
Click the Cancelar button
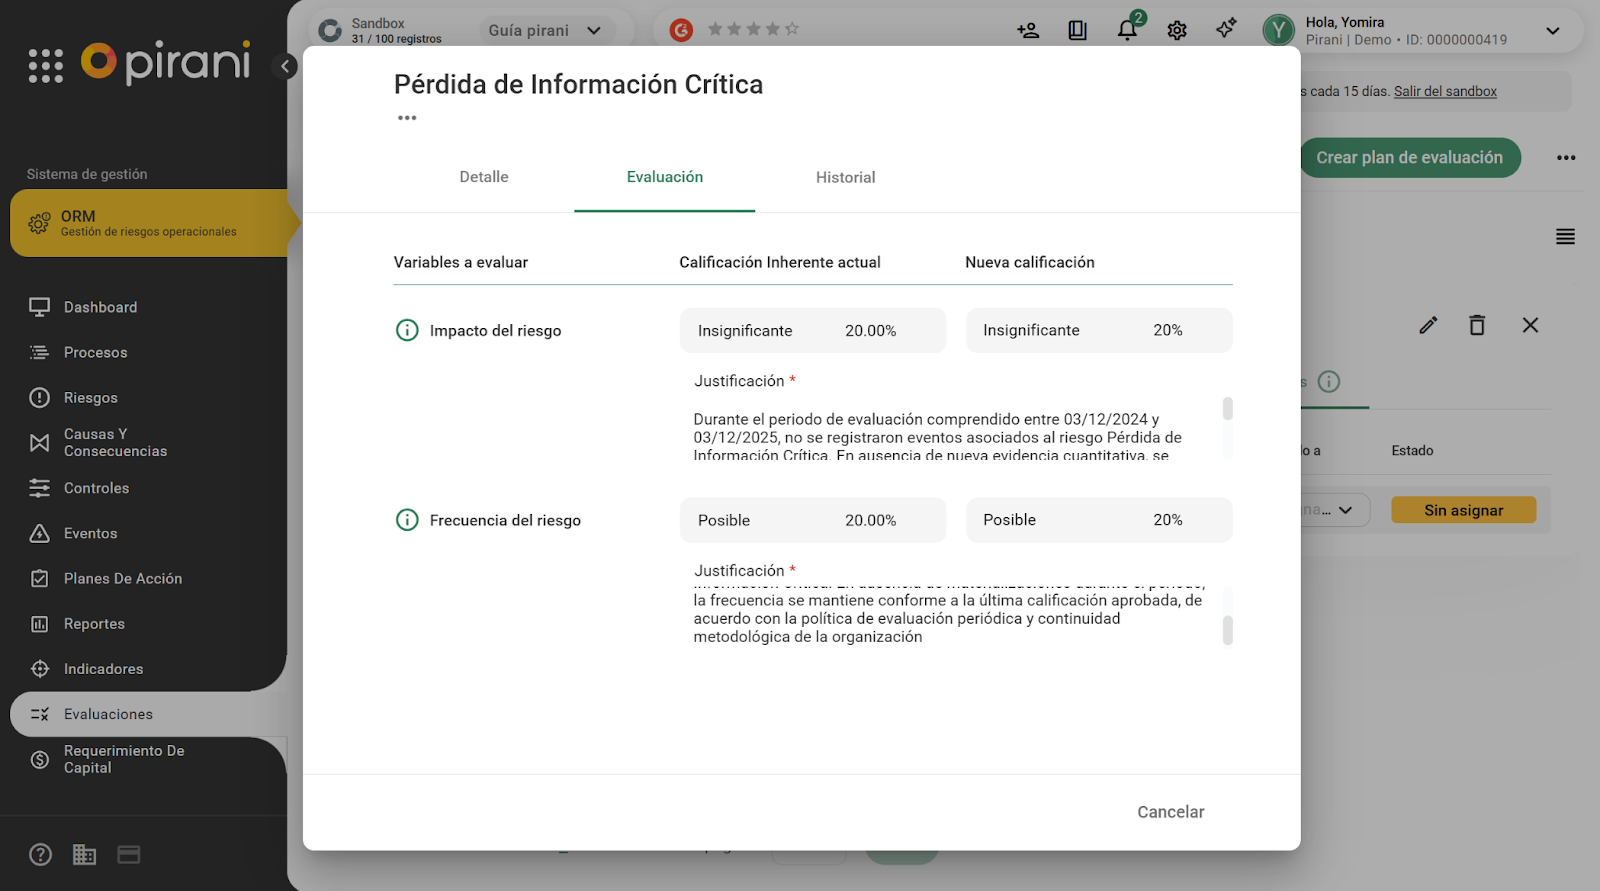[x=1170, y=812]
